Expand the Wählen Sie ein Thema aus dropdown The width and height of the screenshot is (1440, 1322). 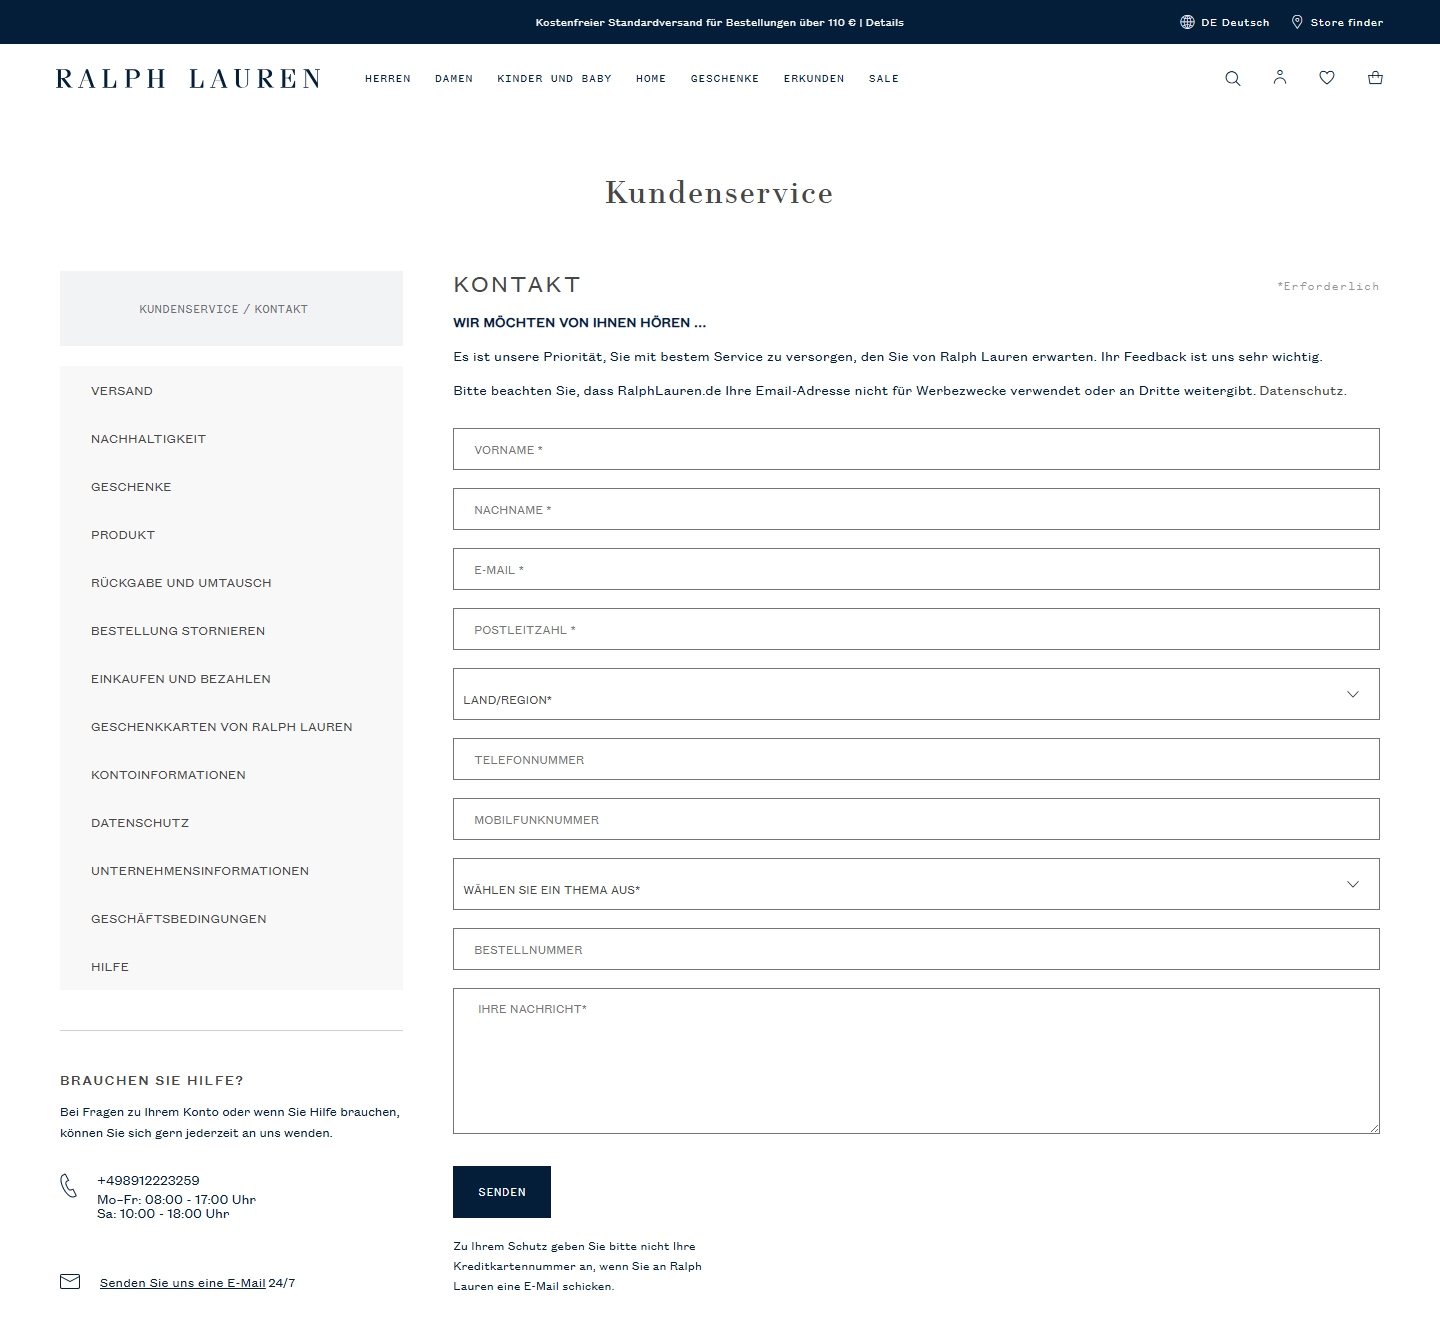[916, 884]
